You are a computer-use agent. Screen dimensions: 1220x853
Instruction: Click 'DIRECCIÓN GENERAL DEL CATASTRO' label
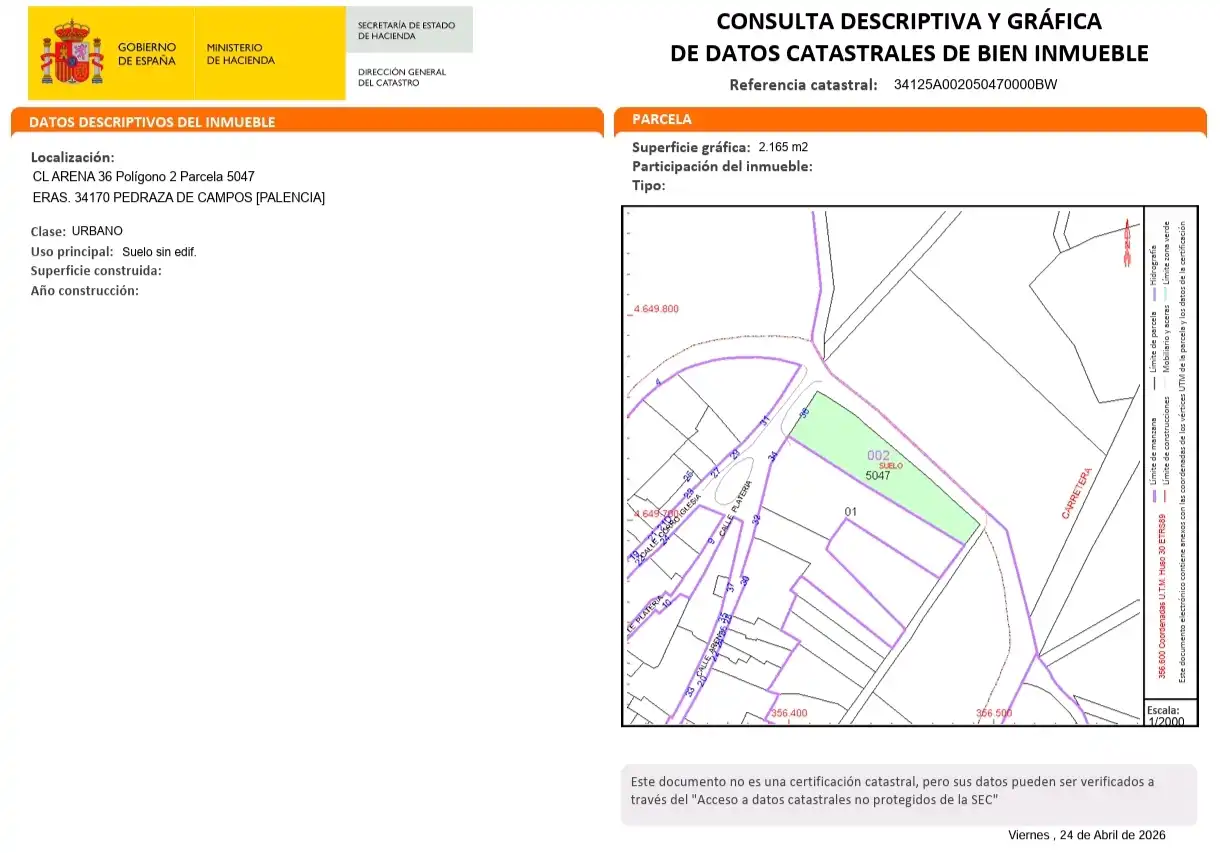pos(402,77)
